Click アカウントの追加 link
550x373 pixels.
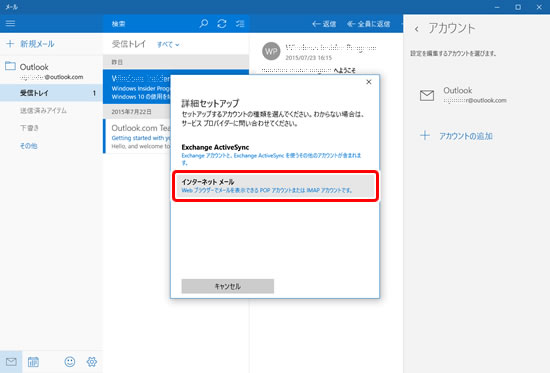(466, 136)
